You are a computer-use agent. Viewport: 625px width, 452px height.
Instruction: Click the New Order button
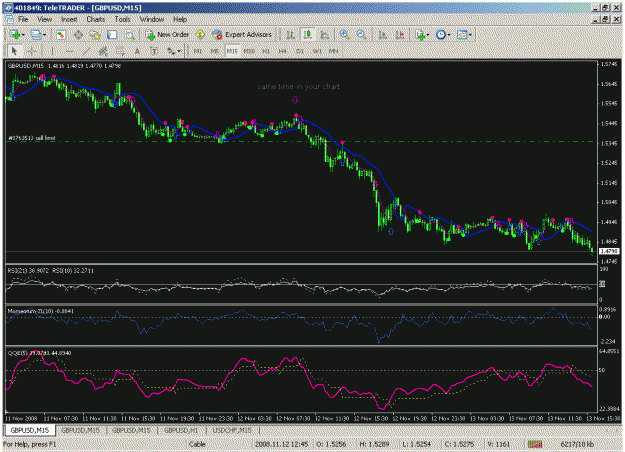coord(167,35)
